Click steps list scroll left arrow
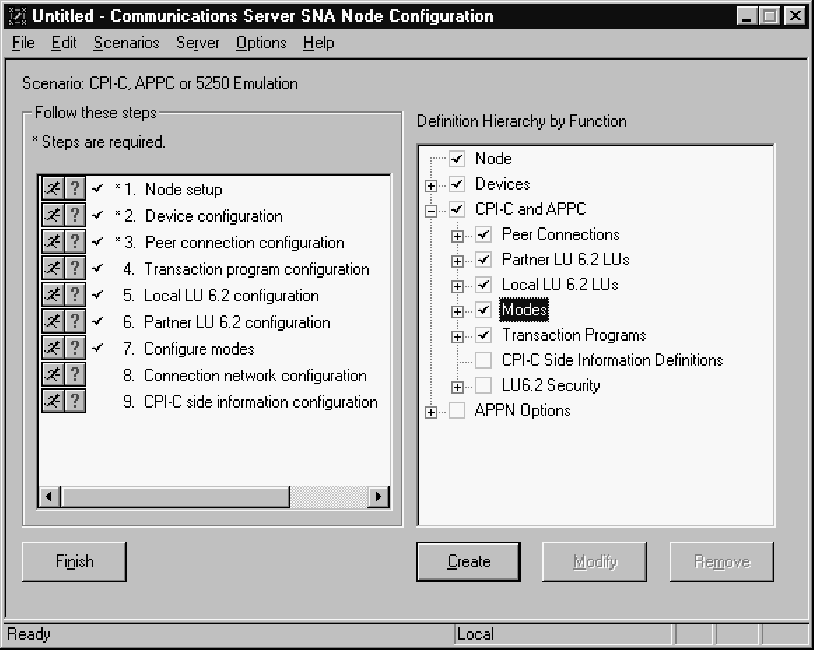The image size is (814, 650). pos(49,497)
